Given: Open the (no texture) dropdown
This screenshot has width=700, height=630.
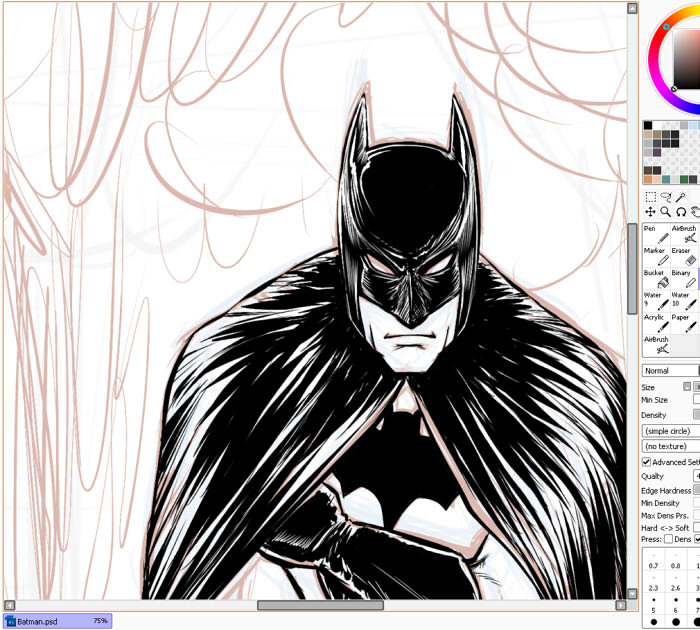Looking at the screenshot, I should (671, 446).
